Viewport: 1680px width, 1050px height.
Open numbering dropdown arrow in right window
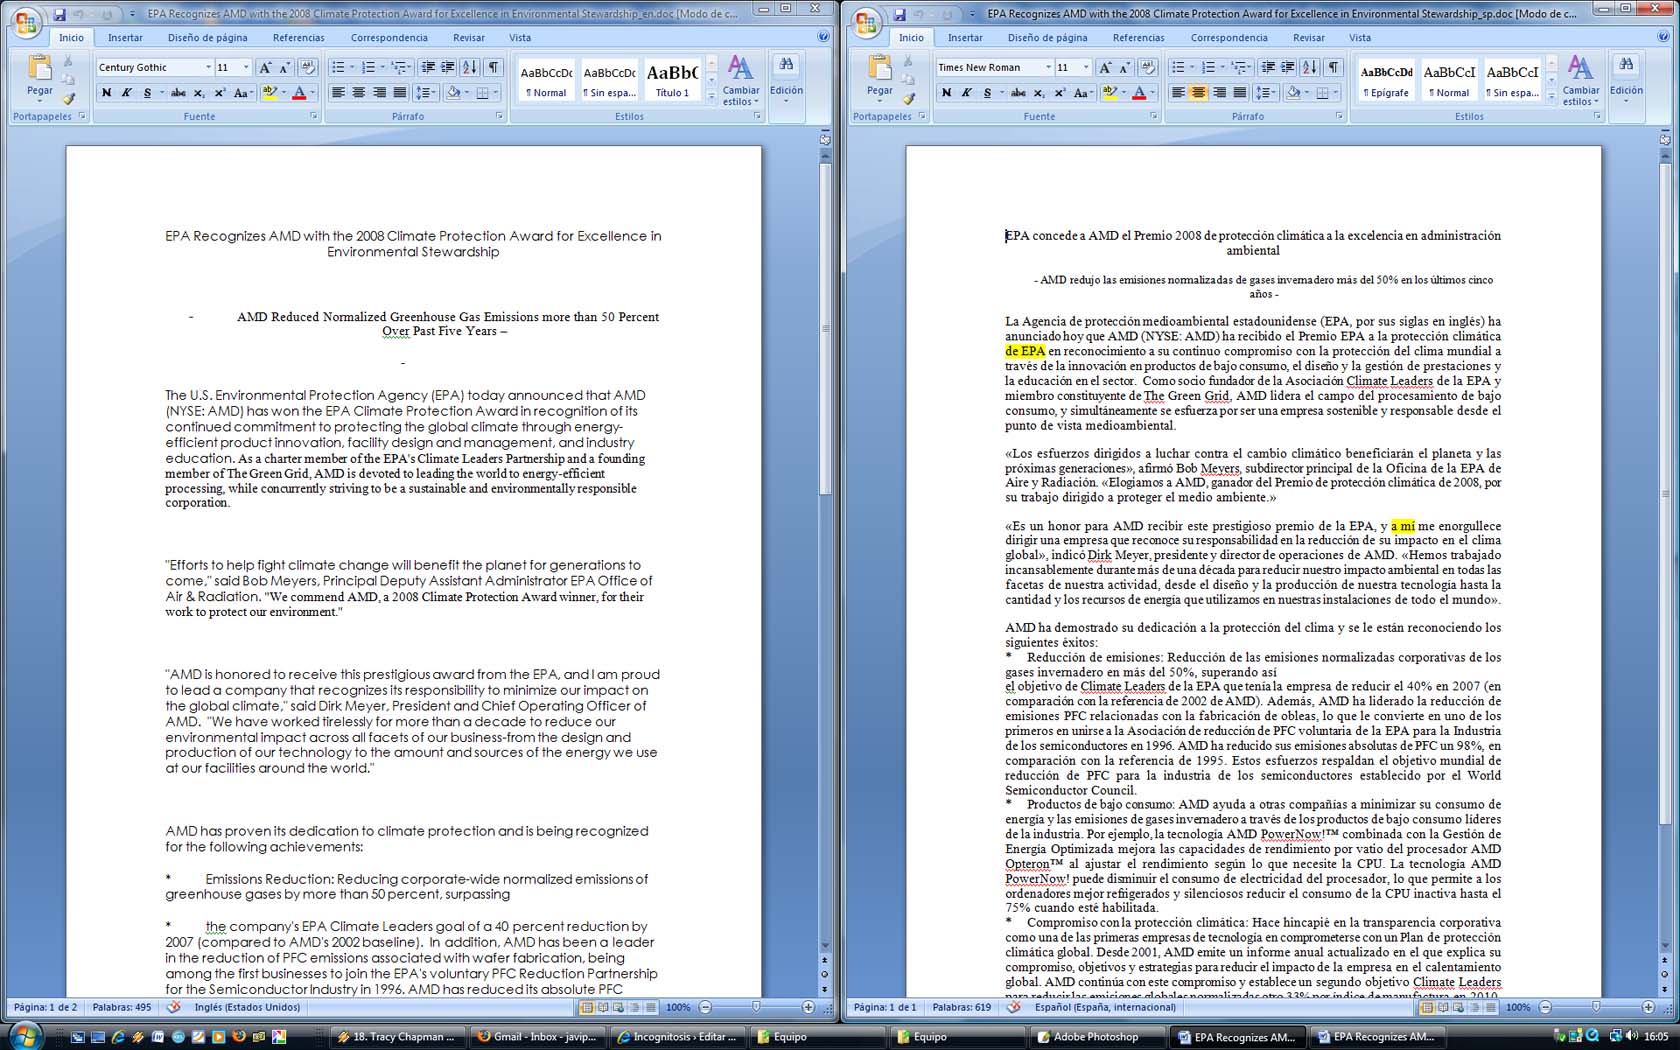(x=1223, y=67)
